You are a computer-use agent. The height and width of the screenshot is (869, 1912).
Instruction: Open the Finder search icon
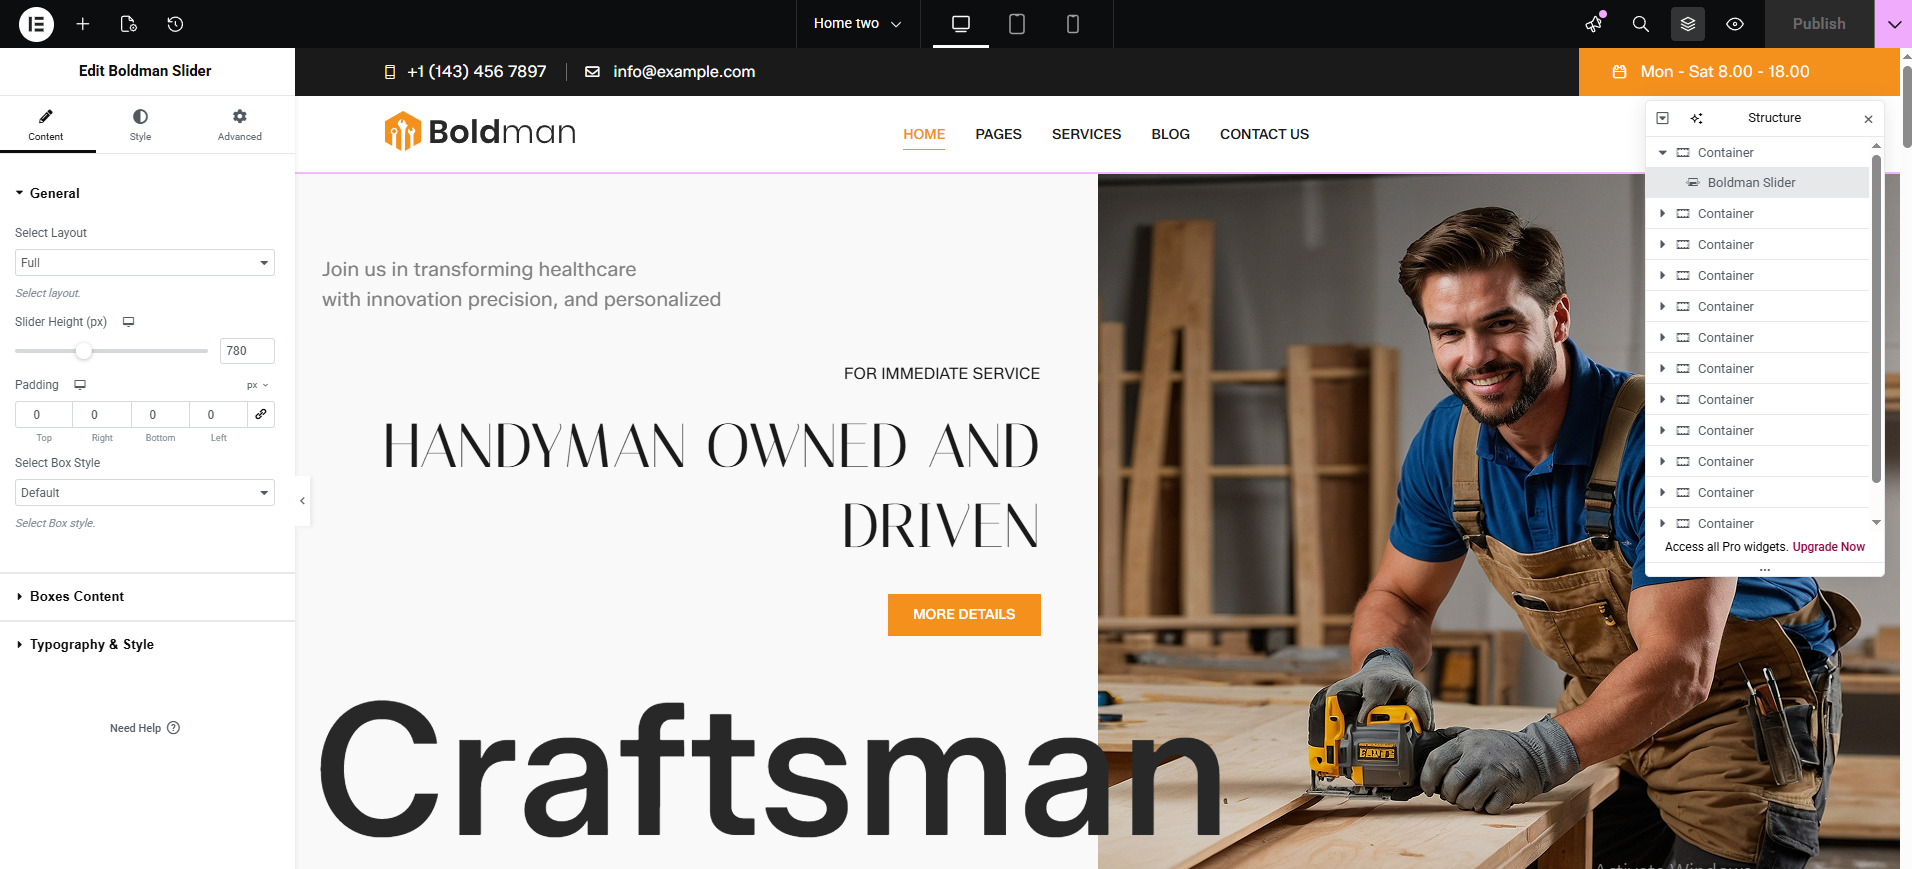click(x=1641, y=24)
